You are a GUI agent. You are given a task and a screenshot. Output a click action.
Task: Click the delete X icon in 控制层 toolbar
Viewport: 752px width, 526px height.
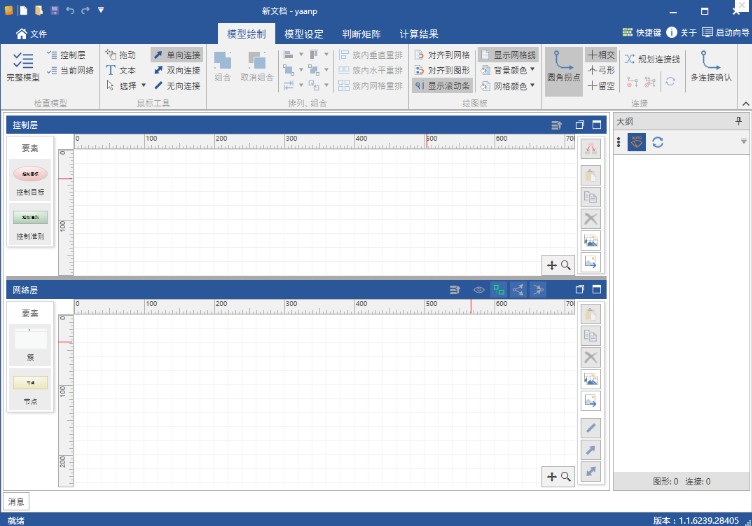click(x=591, y=219)
